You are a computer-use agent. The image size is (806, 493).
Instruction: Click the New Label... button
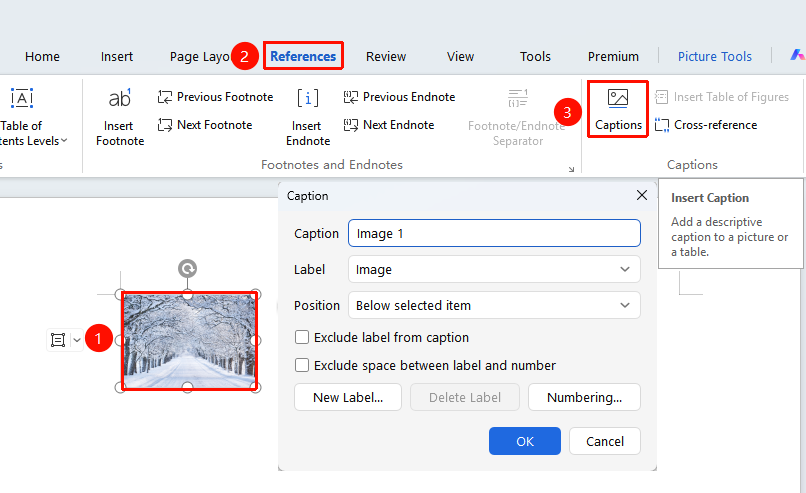348,397
